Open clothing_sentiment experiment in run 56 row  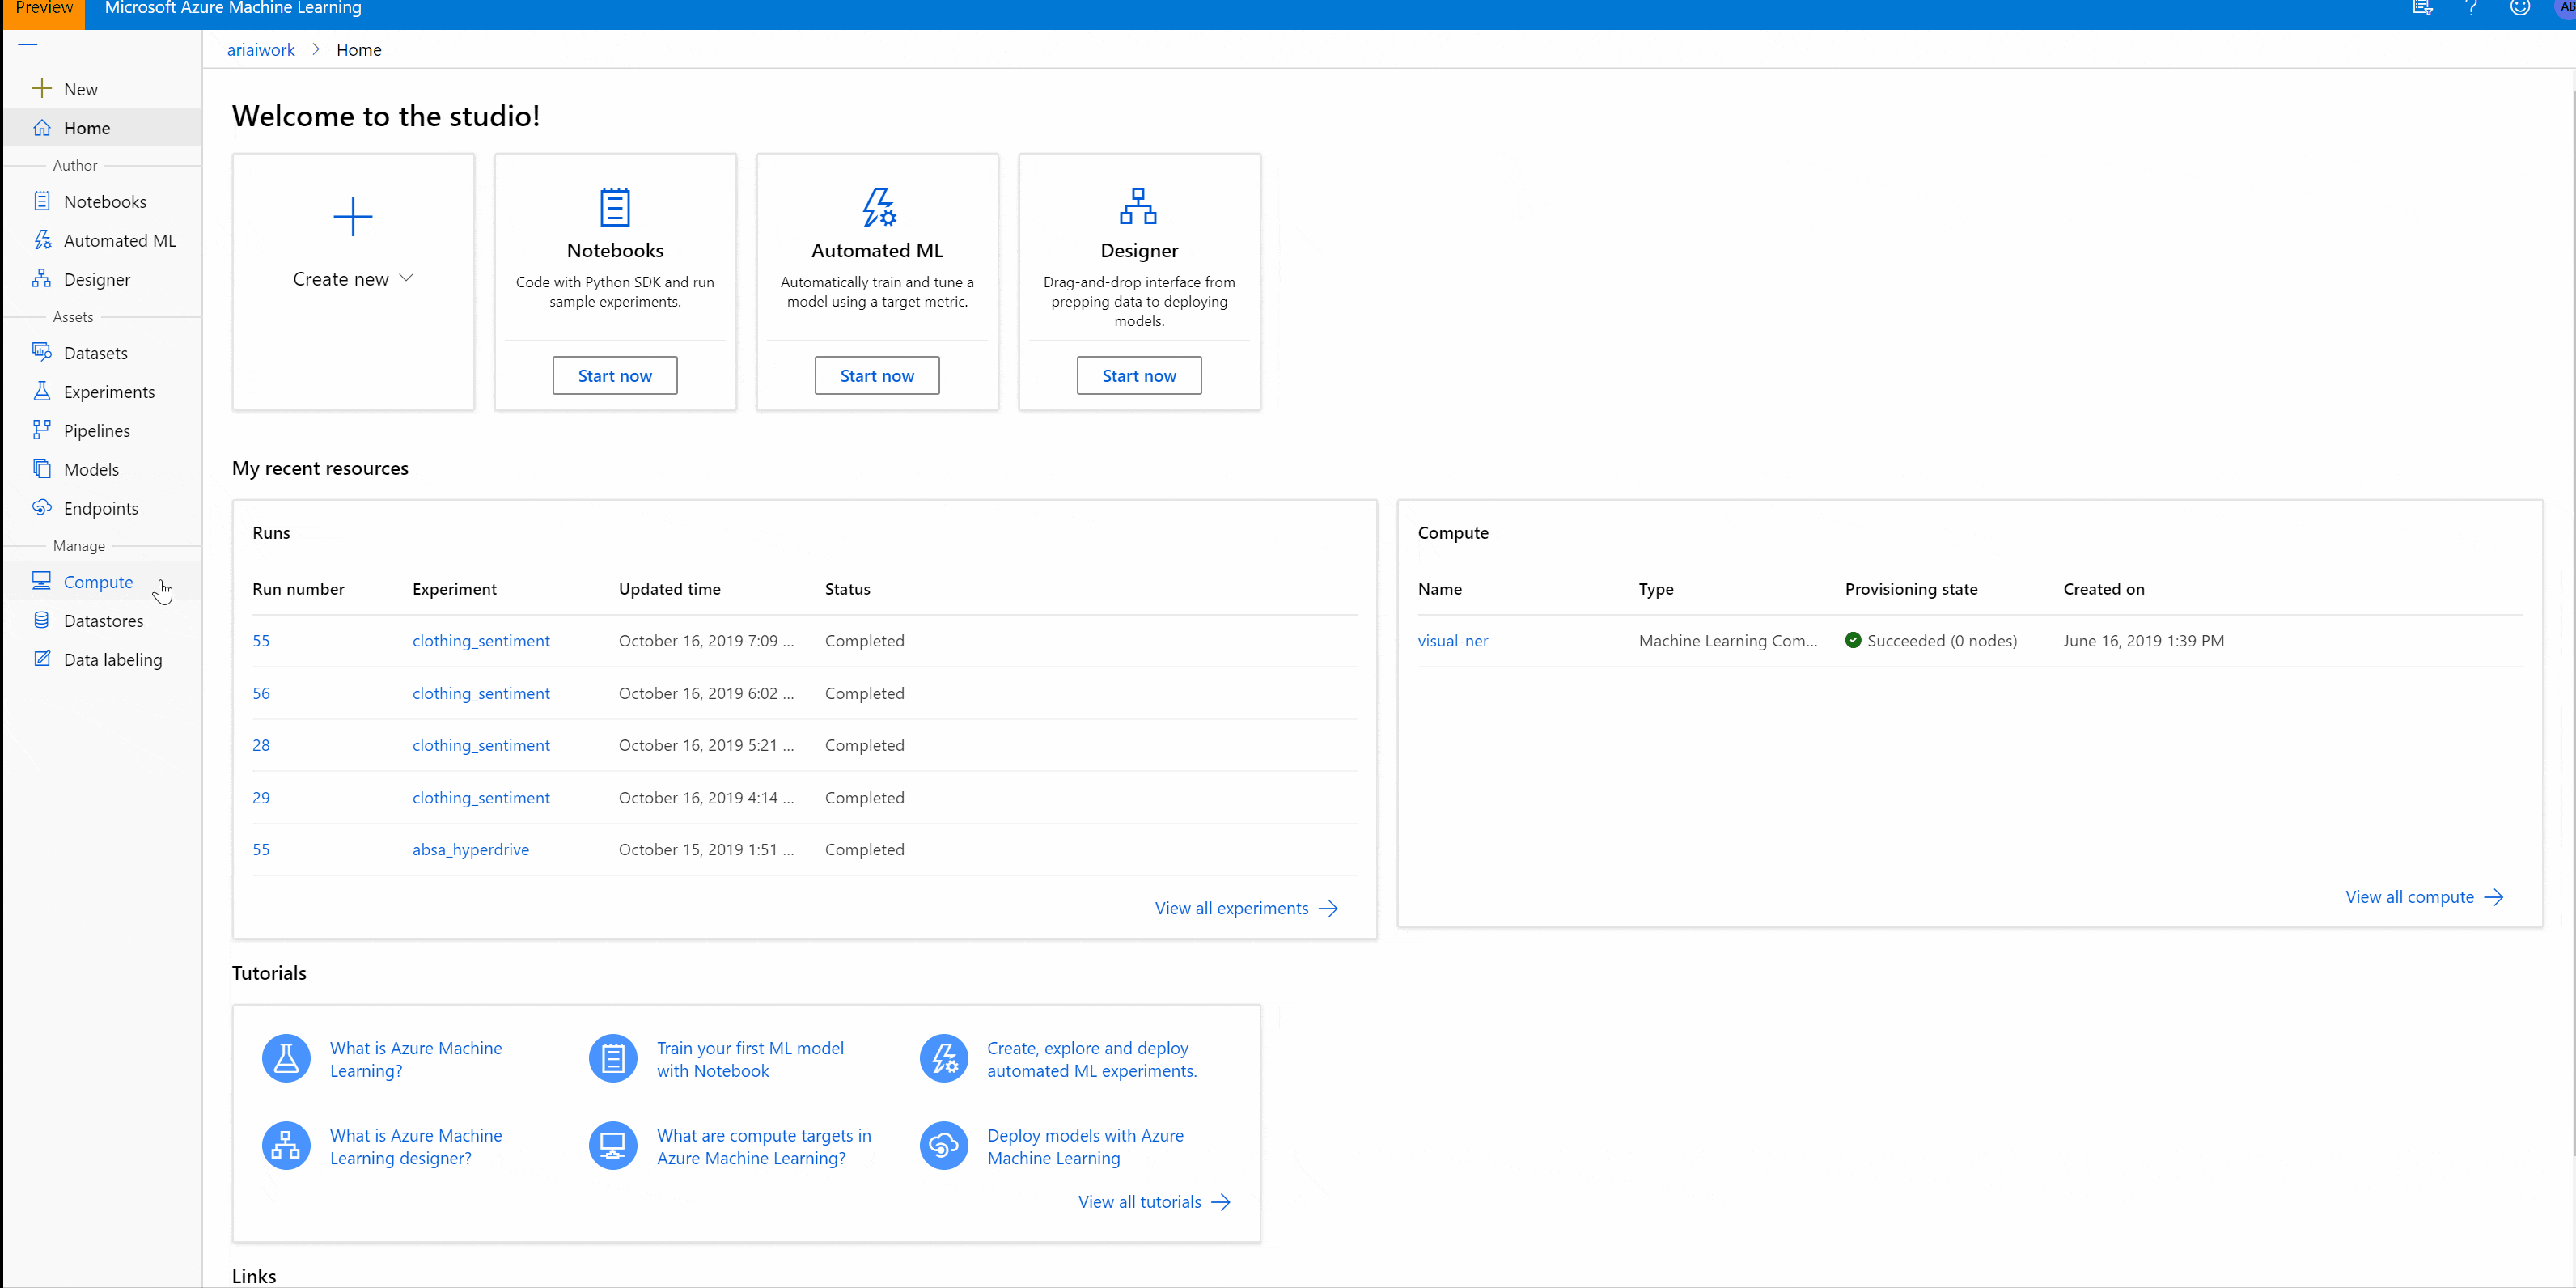[481, 693]
